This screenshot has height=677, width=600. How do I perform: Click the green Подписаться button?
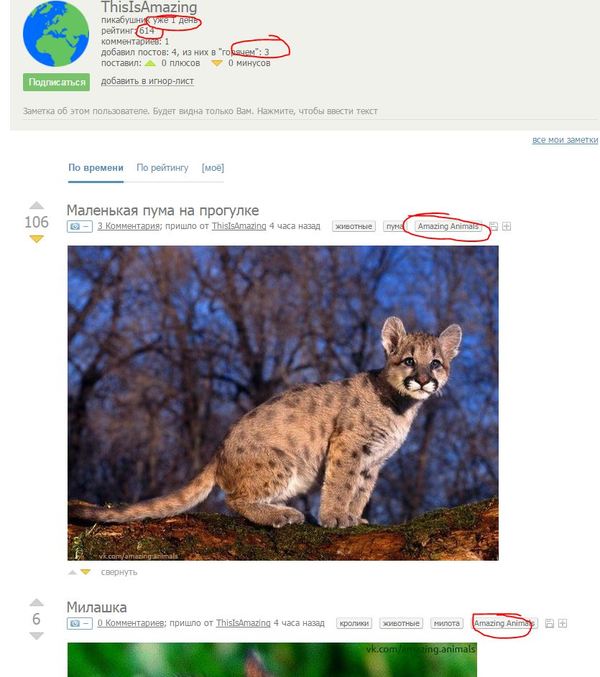(57, 82)
